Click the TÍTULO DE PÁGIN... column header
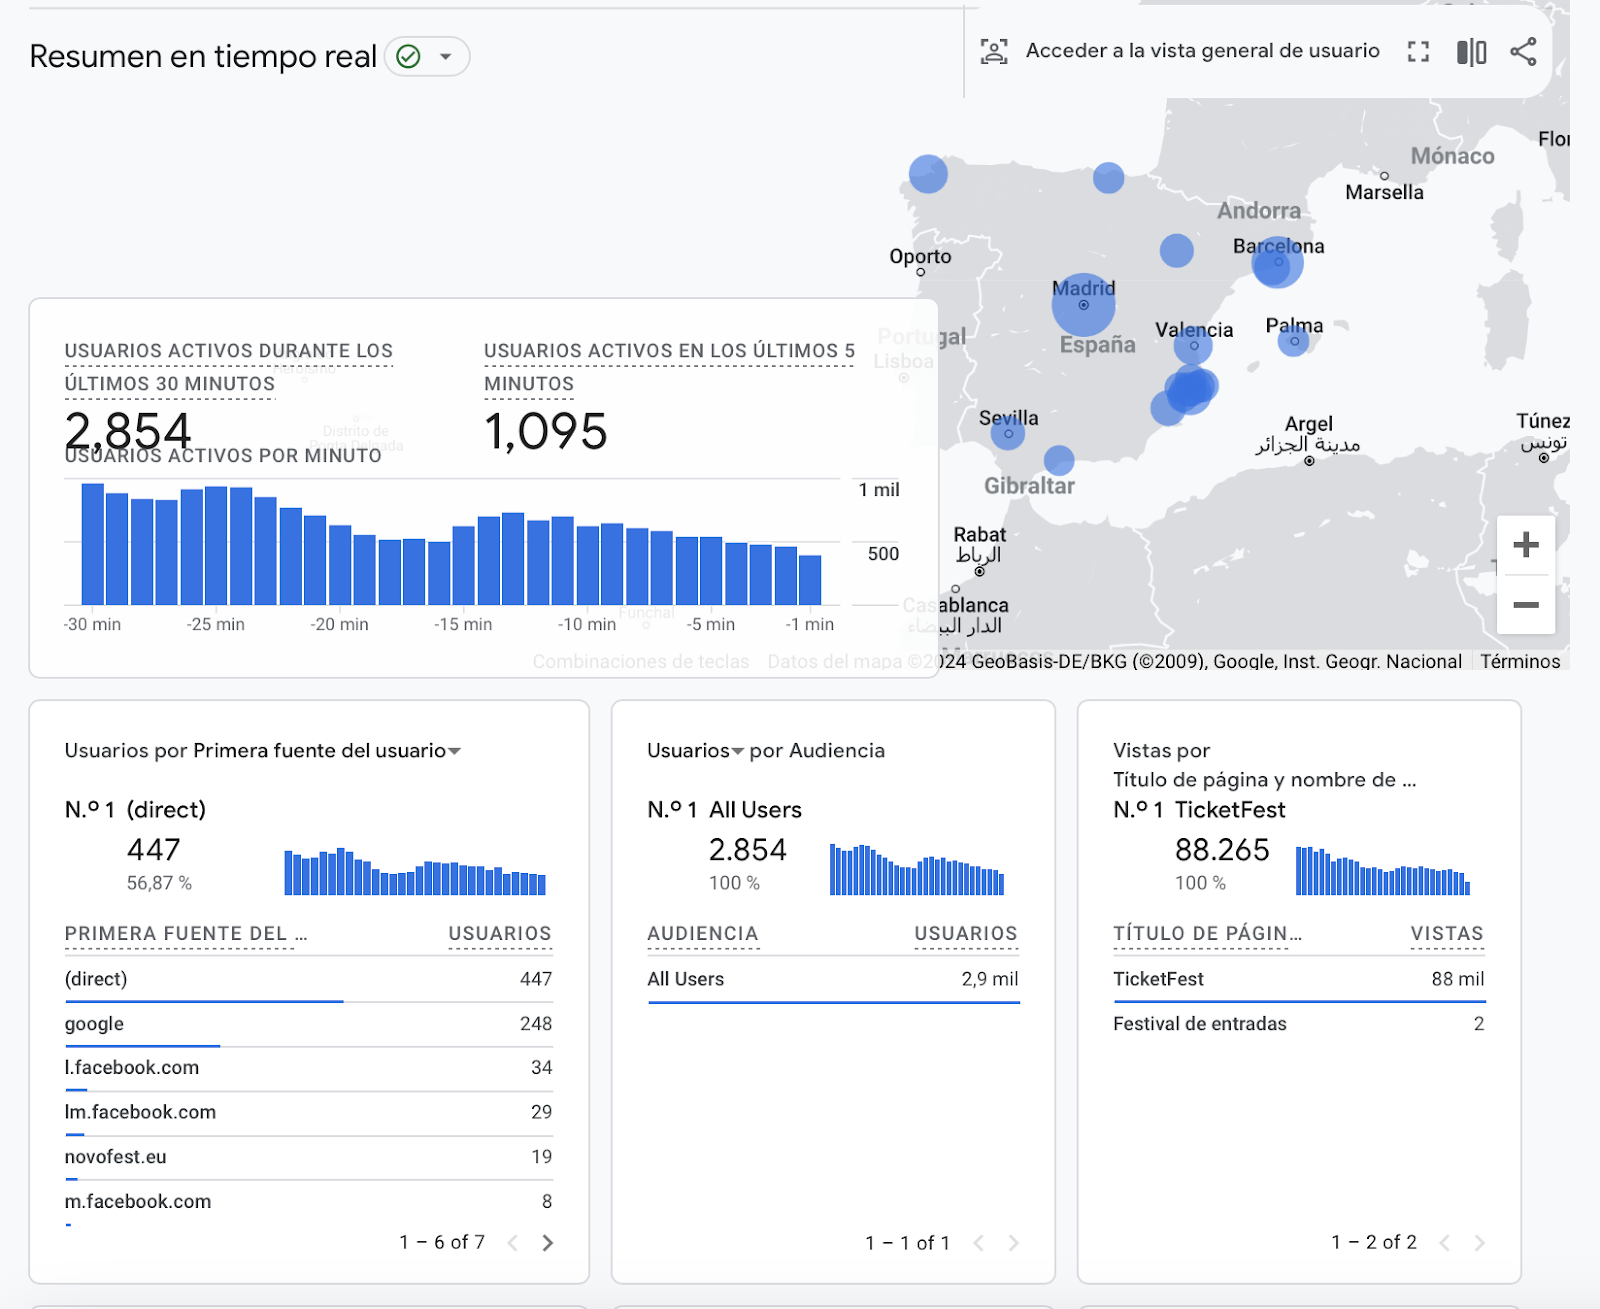This screenshot has height=1309, width=1600. tap(1208, 934)
